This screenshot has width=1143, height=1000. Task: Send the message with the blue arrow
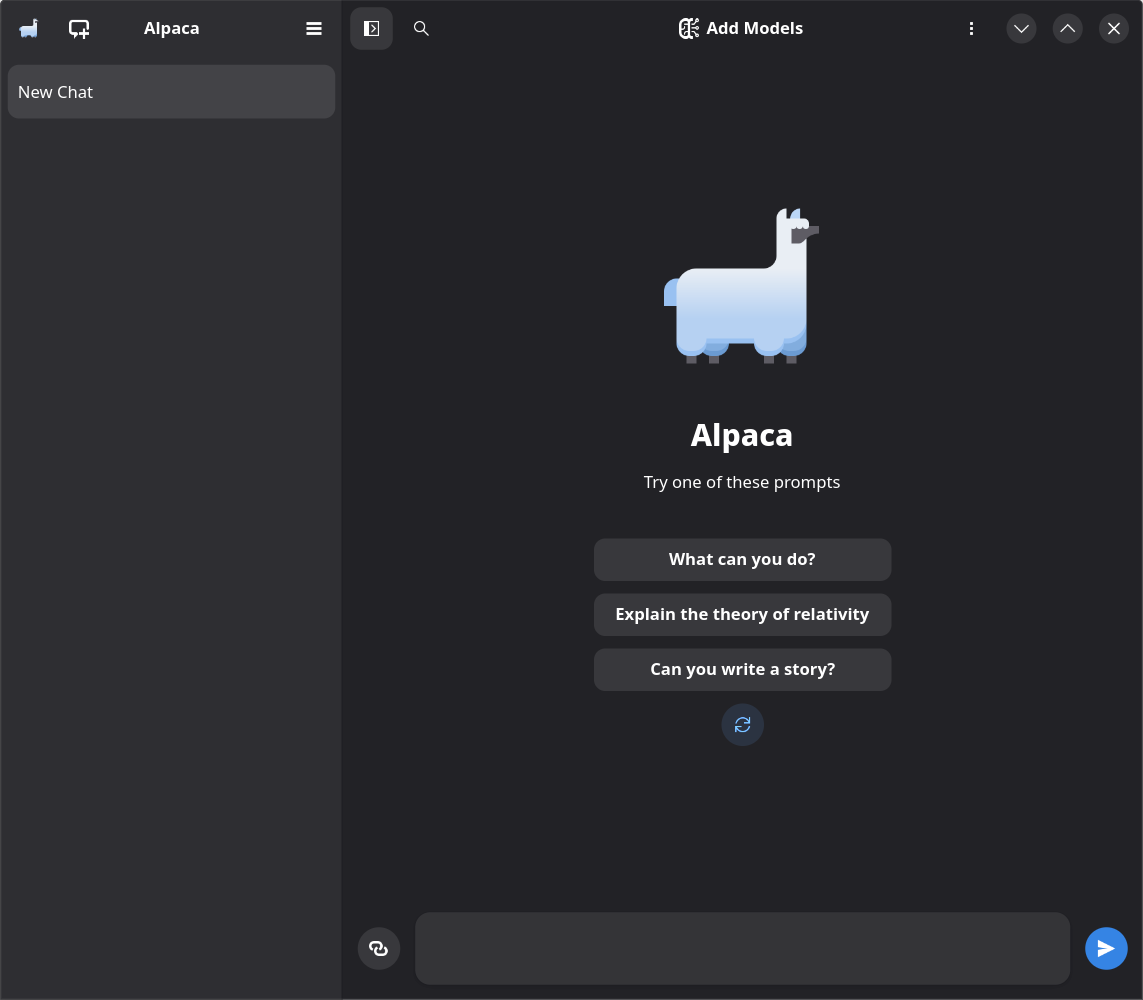pos(1106,948)
